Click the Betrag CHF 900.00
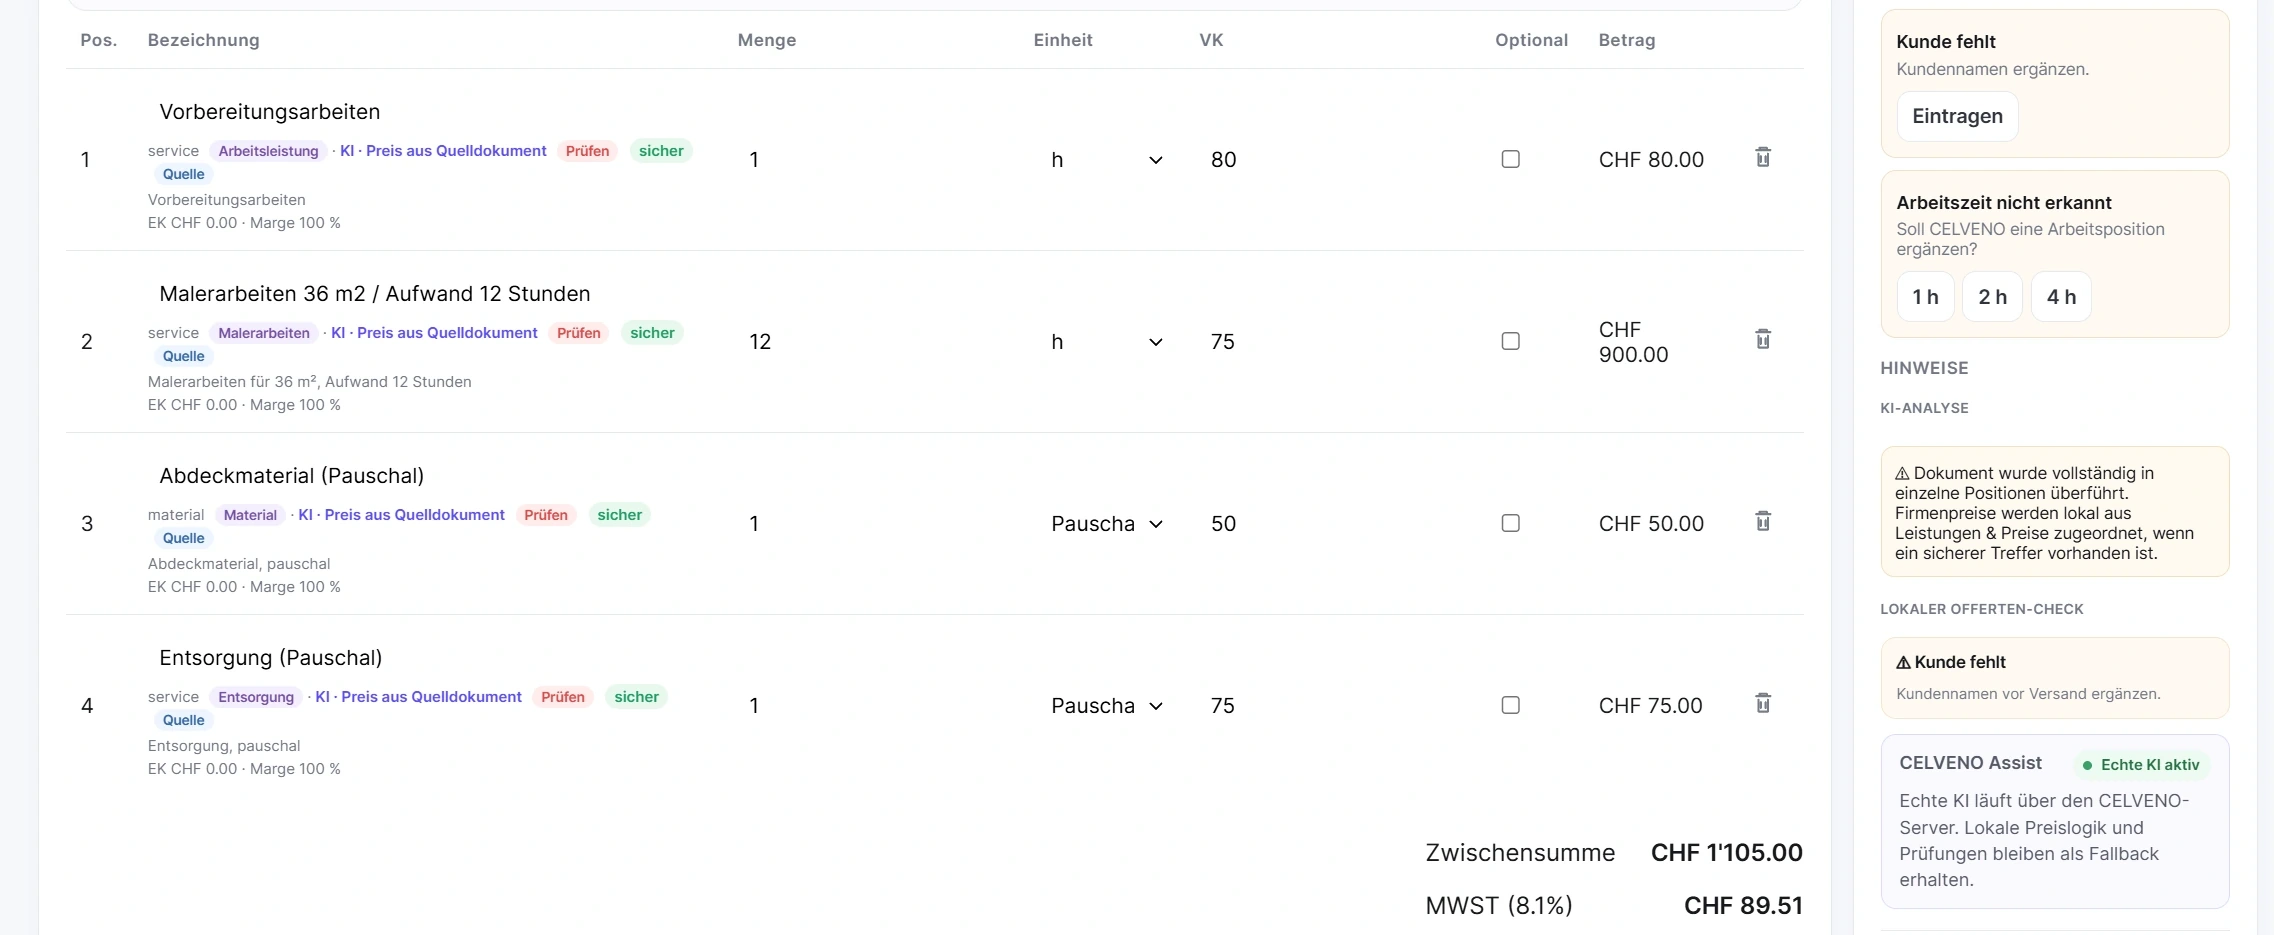This screenshot has width=2274, height=935. pos(1634,342)
